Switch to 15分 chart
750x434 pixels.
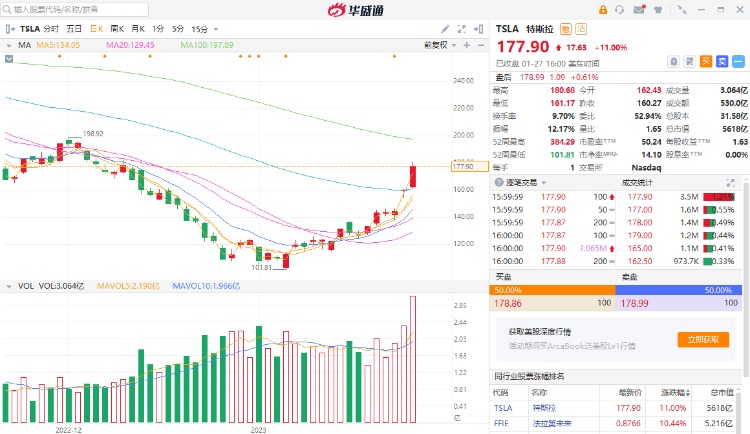(199, 29)
